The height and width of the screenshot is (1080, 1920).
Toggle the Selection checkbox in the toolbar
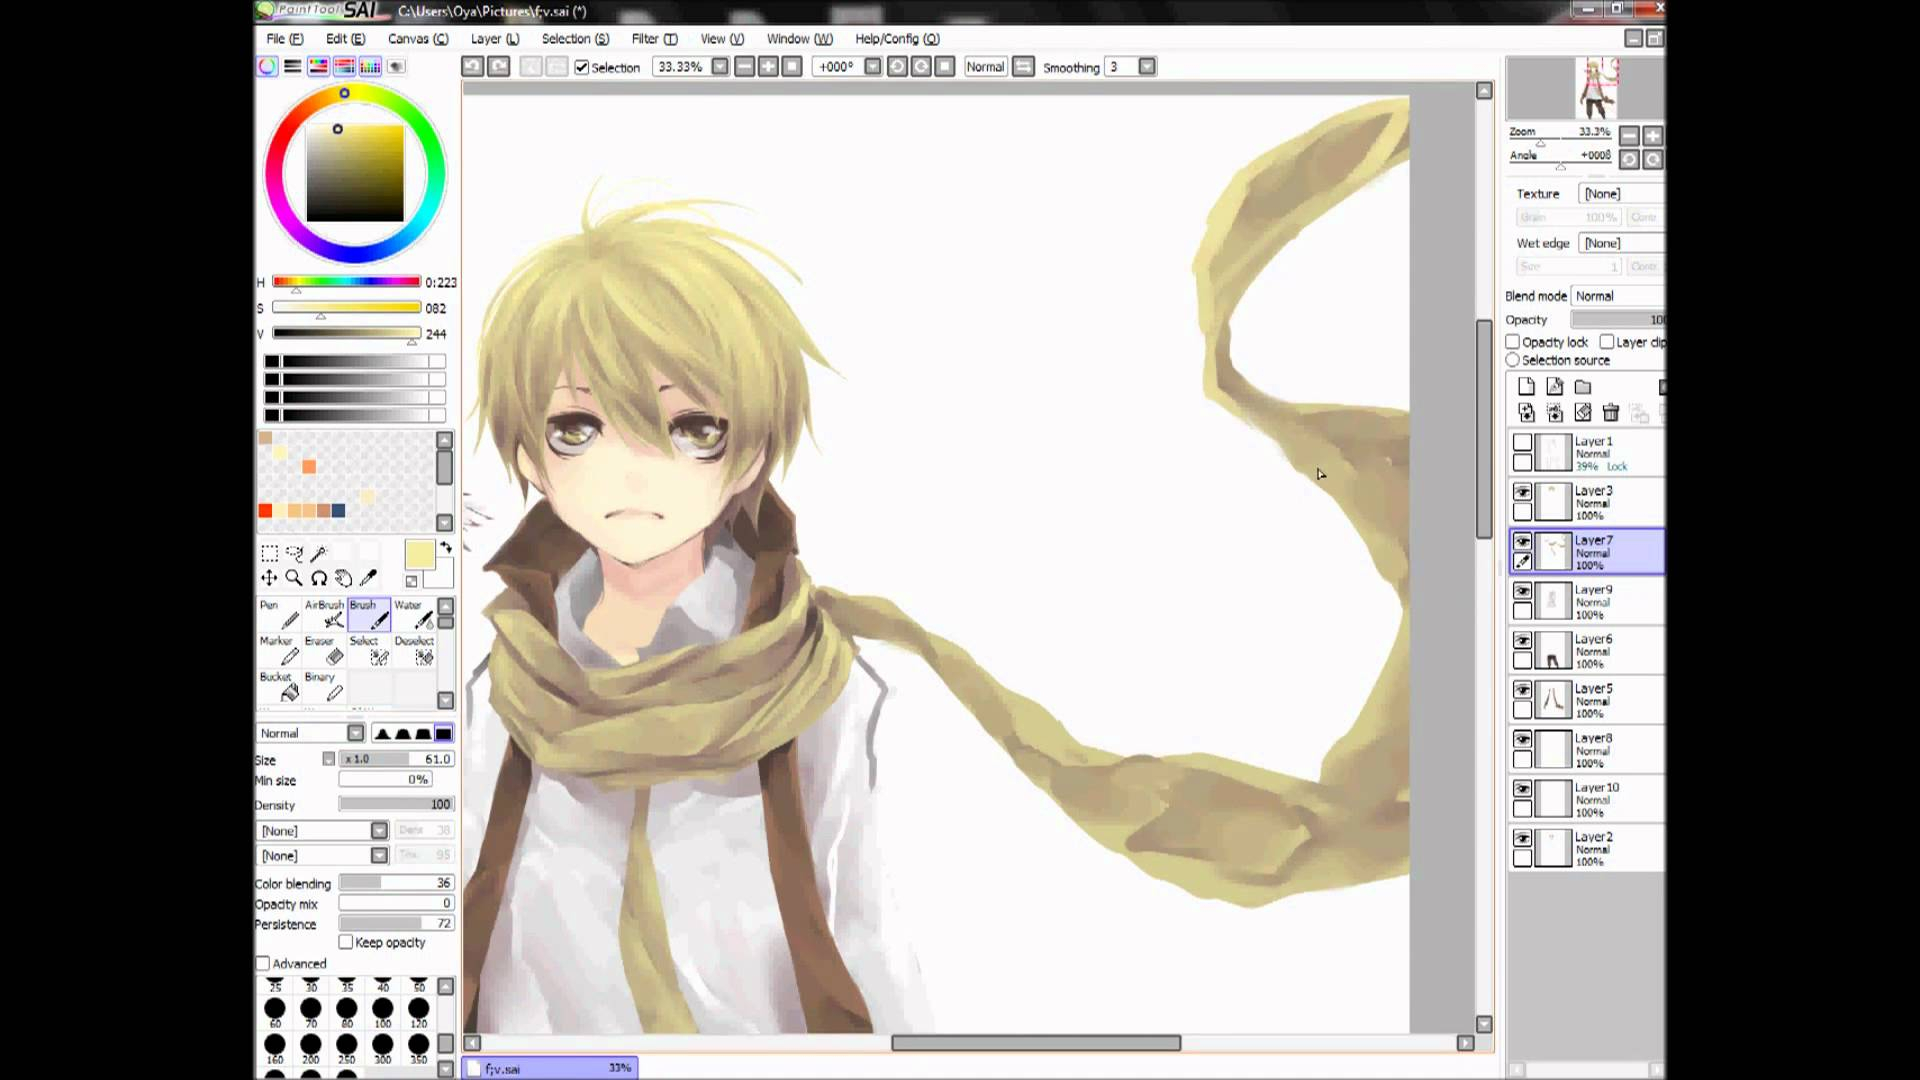(x=582, y=67)
